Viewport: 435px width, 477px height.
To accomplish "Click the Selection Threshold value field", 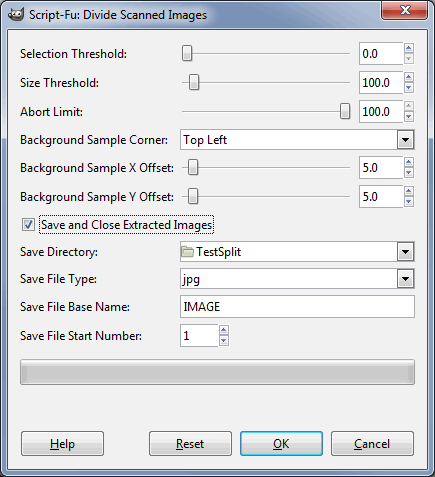I will (381, 53).
